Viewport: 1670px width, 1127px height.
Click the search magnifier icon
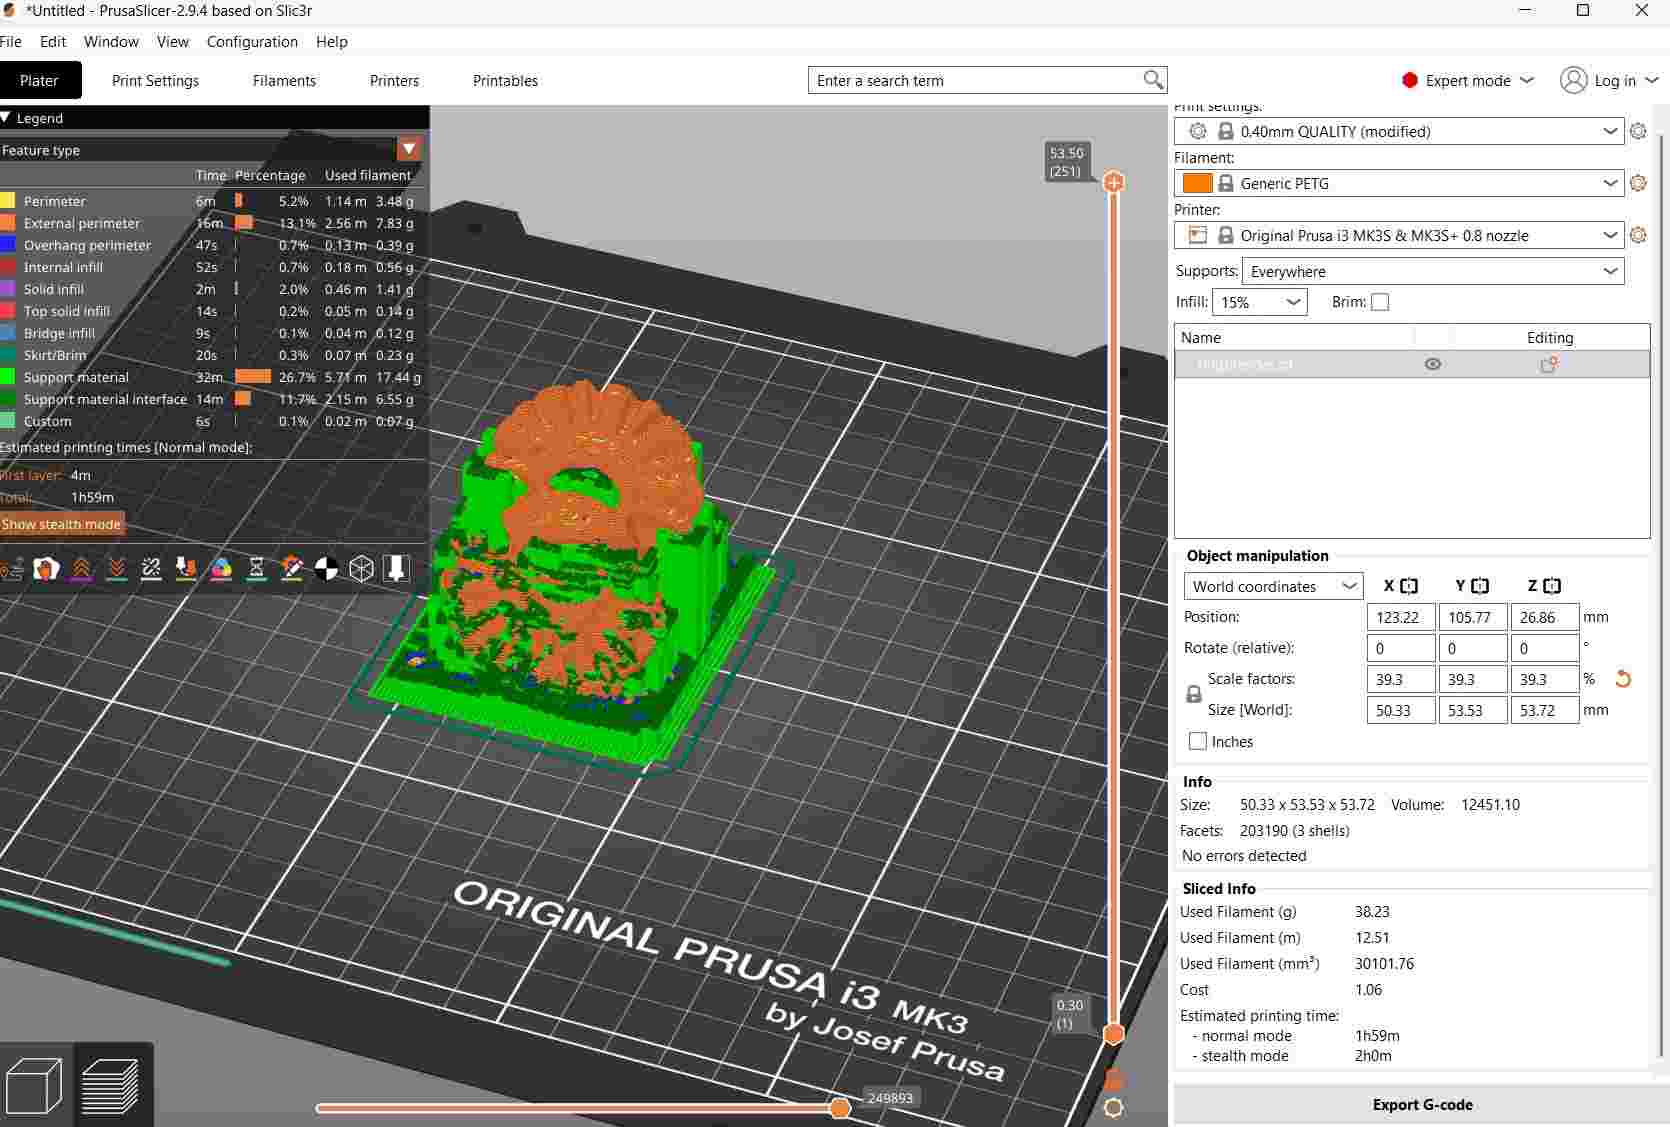(x=1152, y=80)
